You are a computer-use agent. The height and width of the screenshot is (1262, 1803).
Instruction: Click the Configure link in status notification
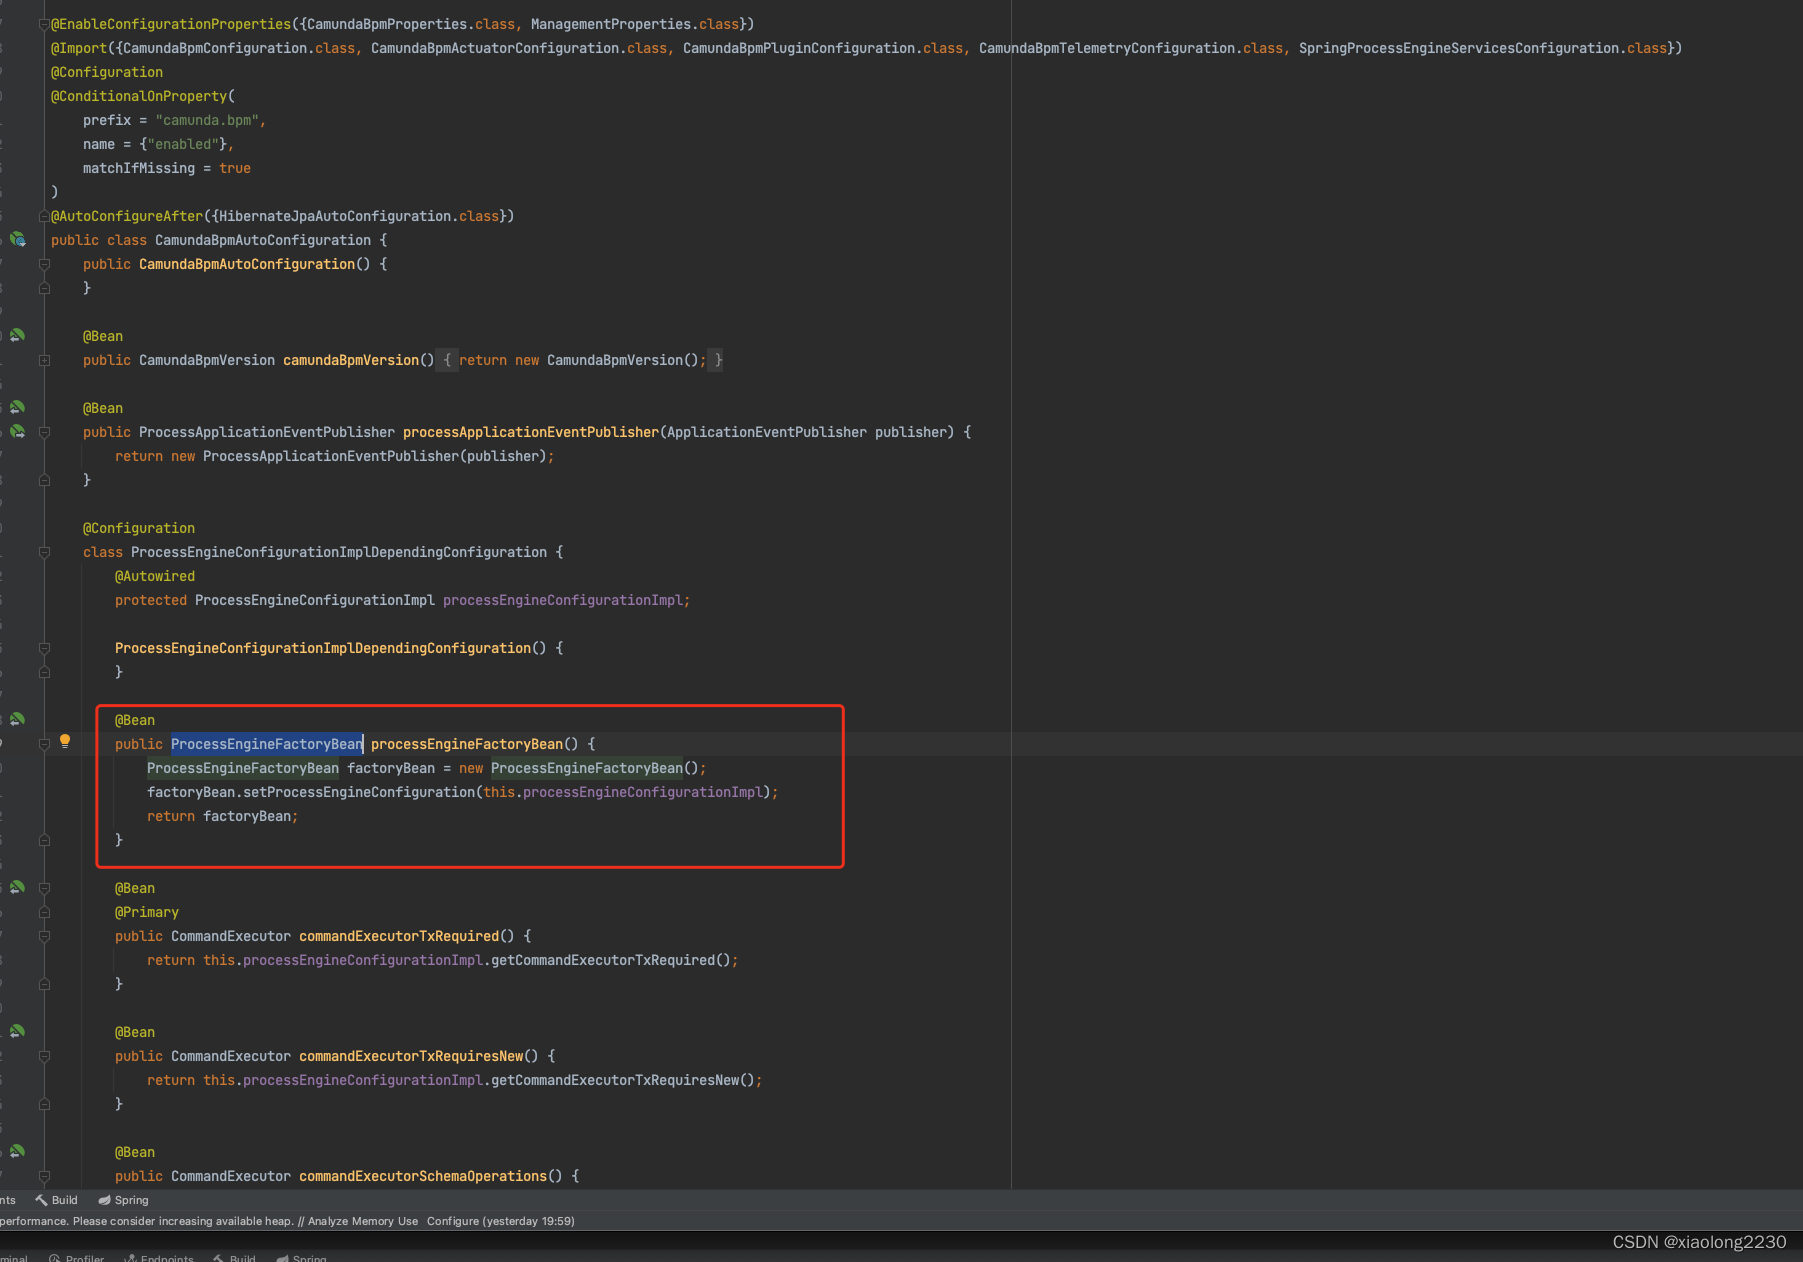453,1221
